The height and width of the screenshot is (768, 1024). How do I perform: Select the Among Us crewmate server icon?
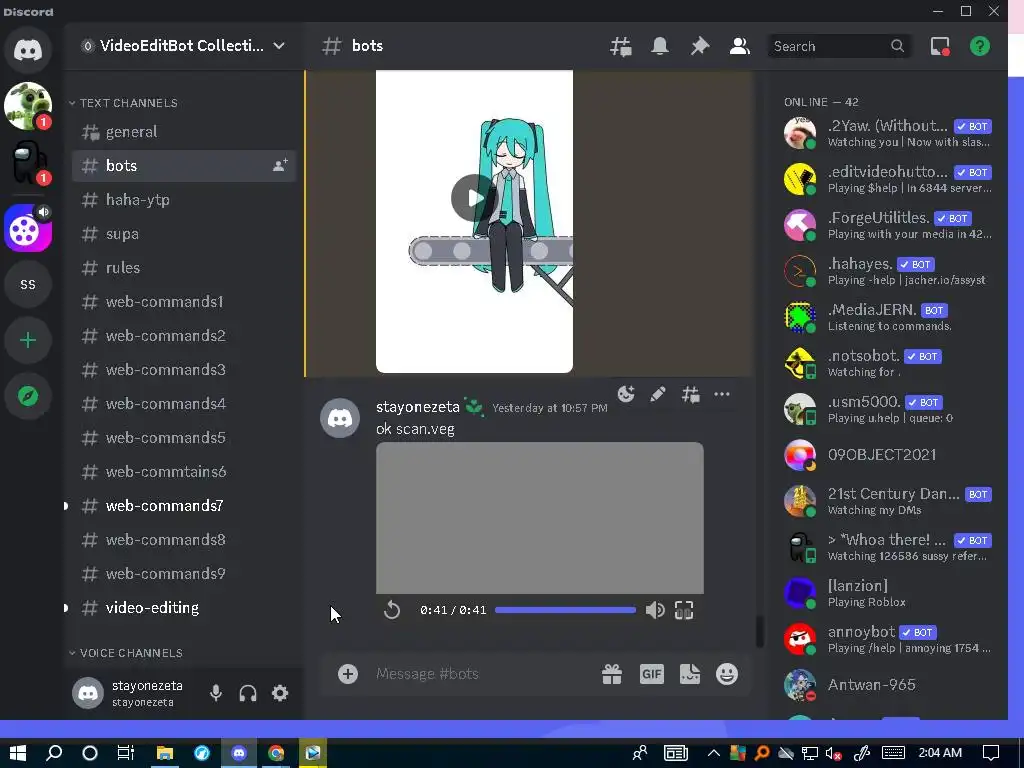click(27, 162)
